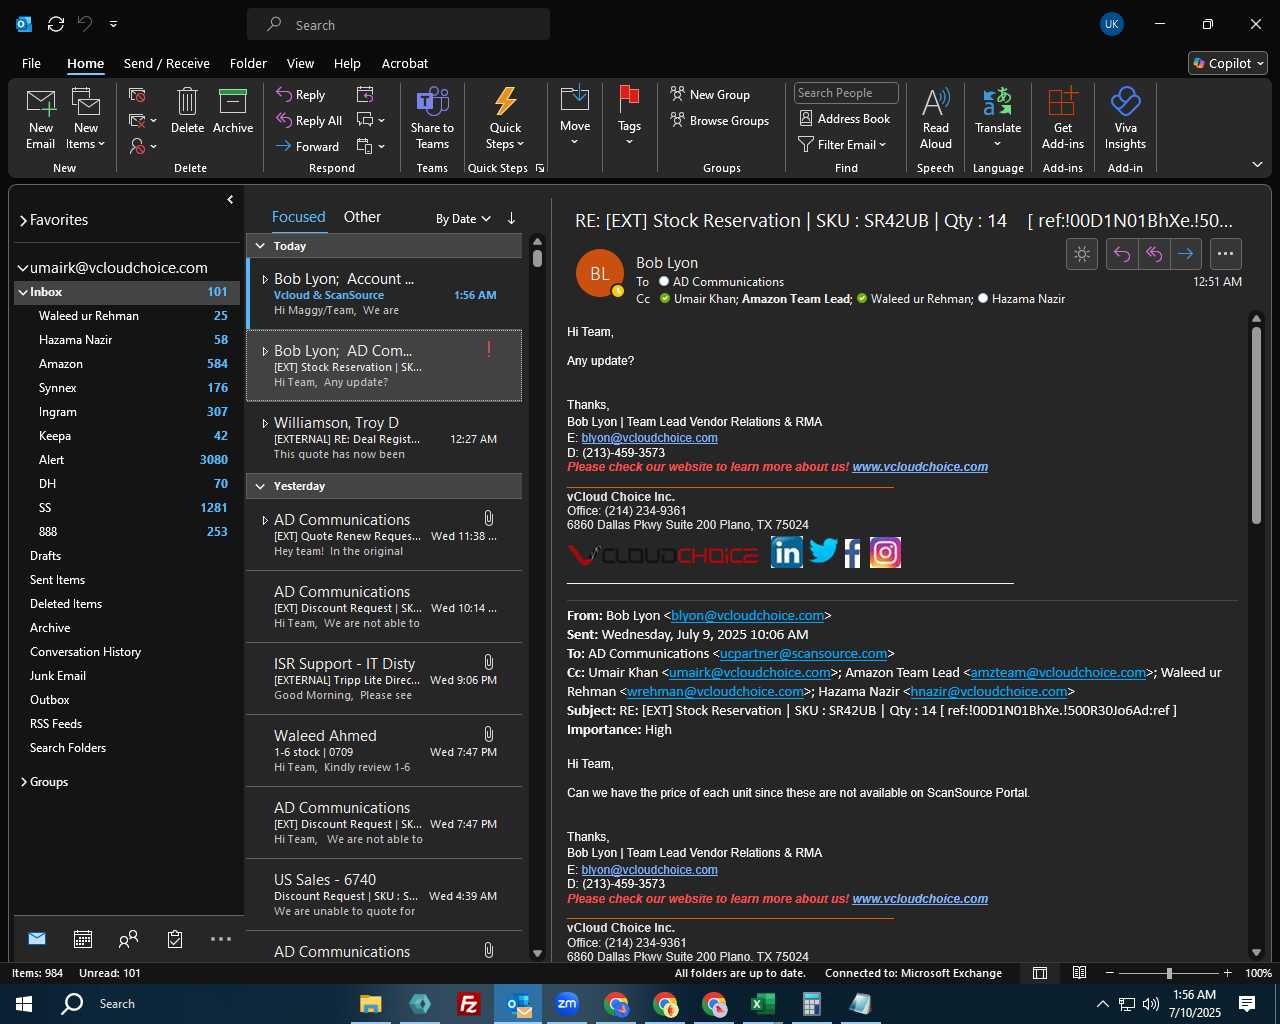This screenshot has width=1280, height=1024.
Task: Open the Acrobat ribbon tab
Action: point(405,63)
